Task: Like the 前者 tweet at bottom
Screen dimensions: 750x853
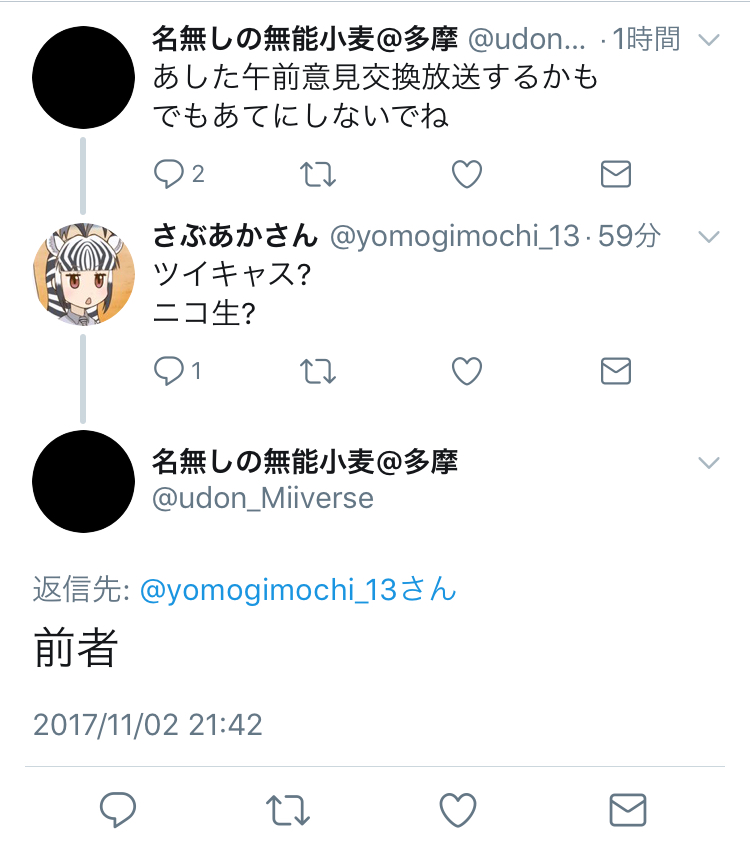Action: click(x=458, y=810)
